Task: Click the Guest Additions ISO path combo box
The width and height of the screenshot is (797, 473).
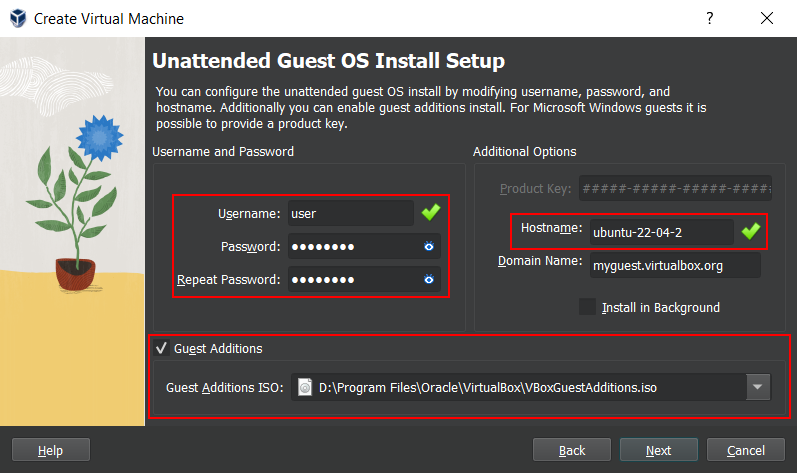Action: click(520, 387)
